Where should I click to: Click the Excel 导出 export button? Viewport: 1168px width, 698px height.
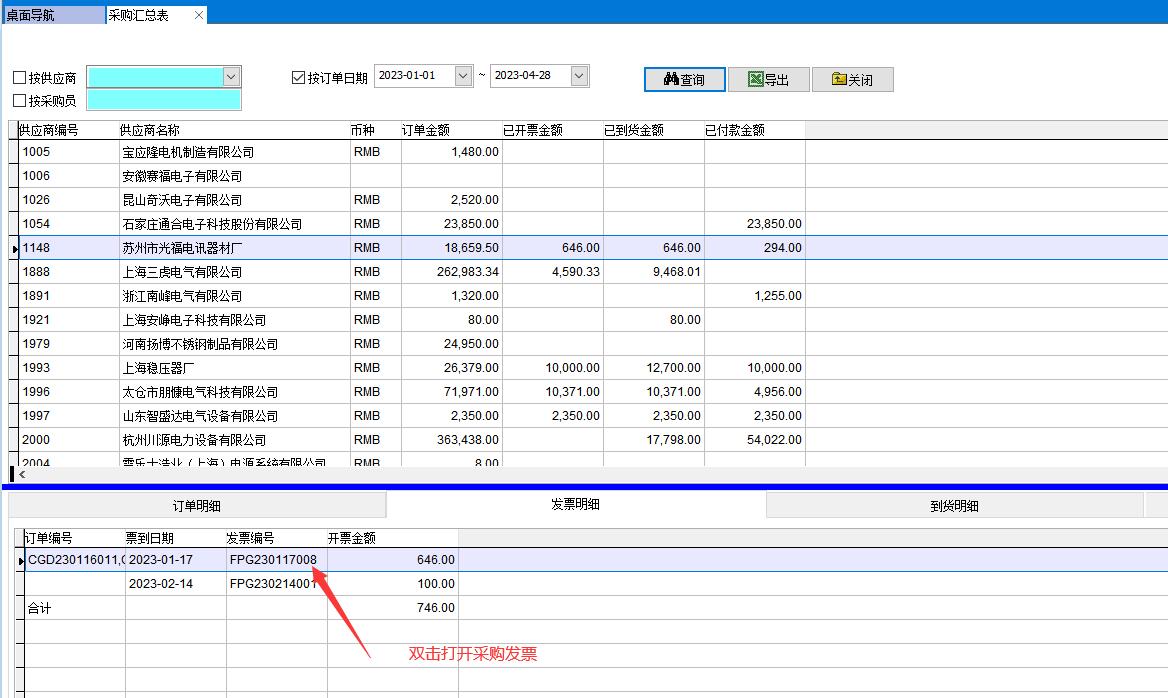[768, 80]
